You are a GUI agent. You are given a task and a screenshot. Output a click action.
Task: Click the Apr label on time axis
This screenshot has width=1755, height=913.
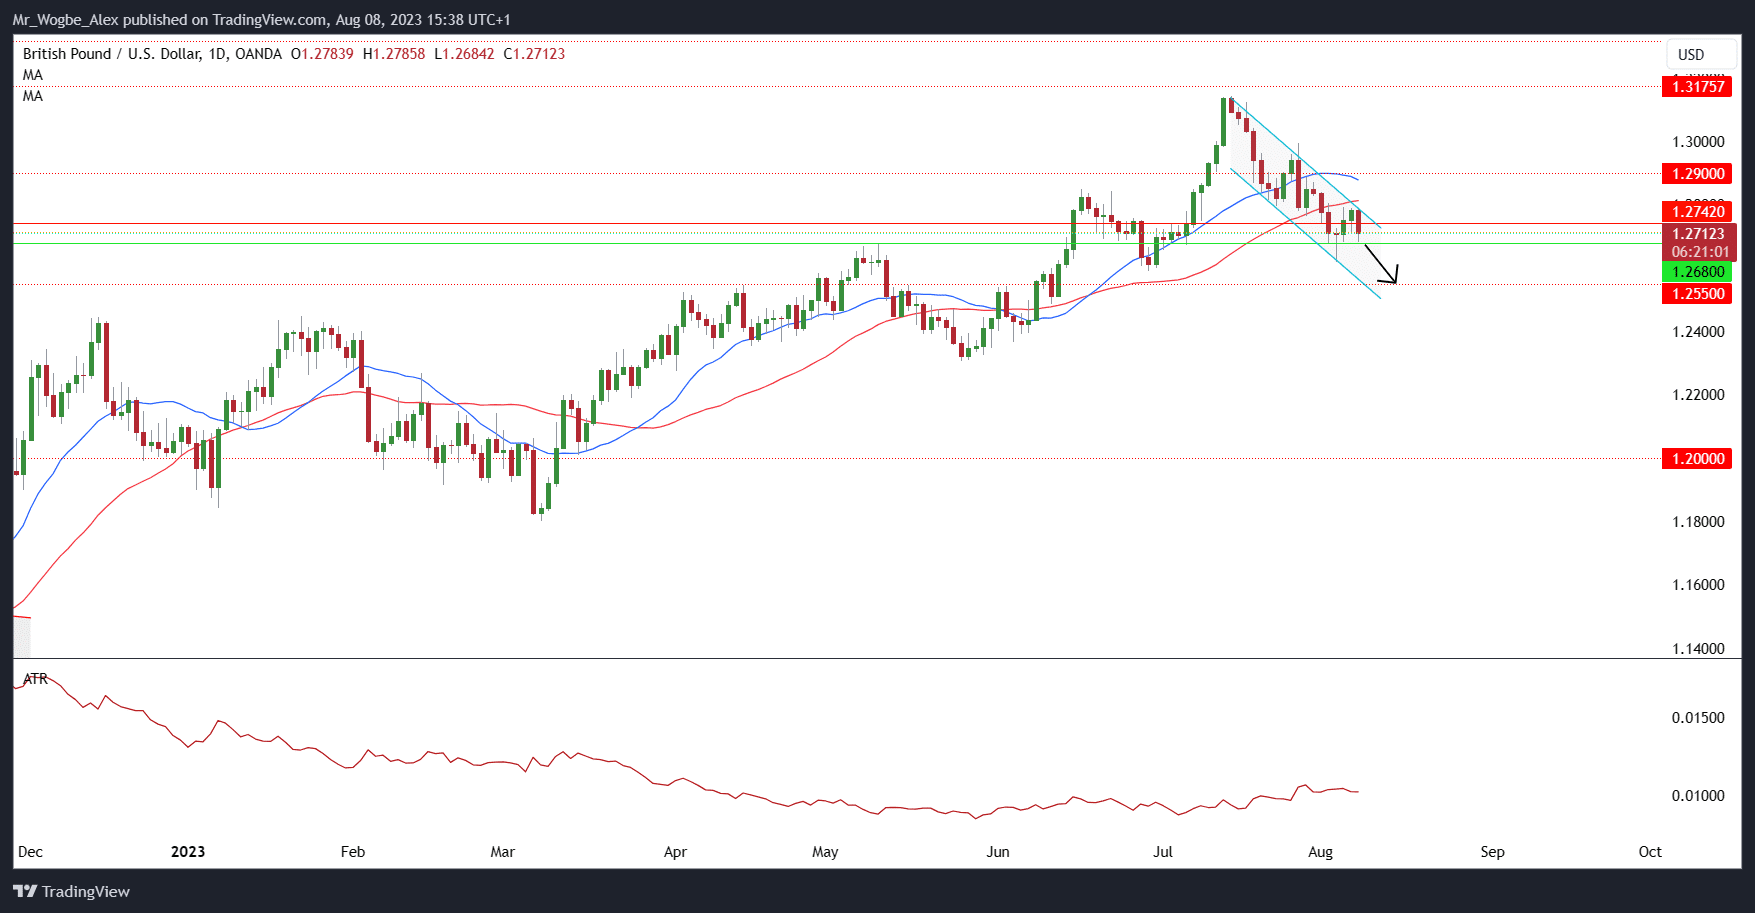(676, 852)
